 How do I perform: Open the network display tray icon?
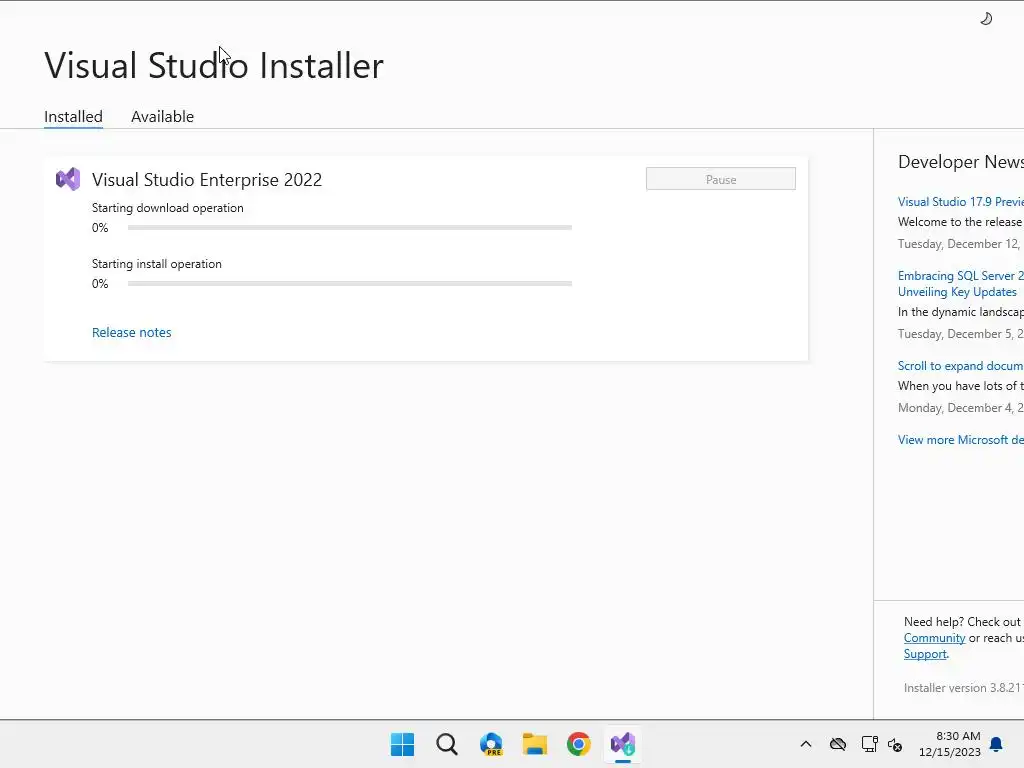coord(869,744)
